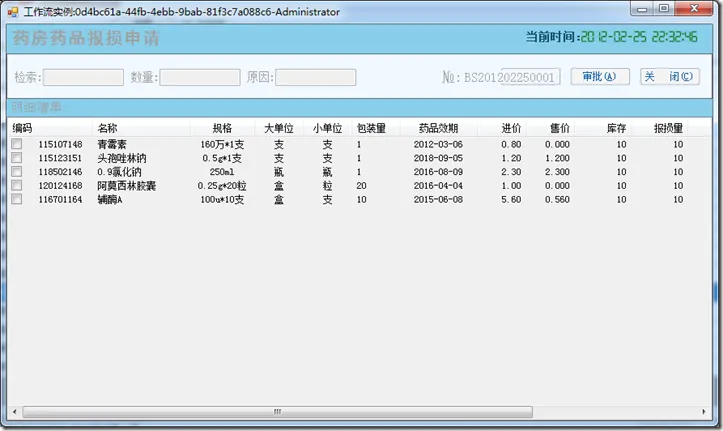Image resolution: width=723 pixels, height=431 pixels.
Task: Sort by the 规格 column header
Action: point(222,128)
